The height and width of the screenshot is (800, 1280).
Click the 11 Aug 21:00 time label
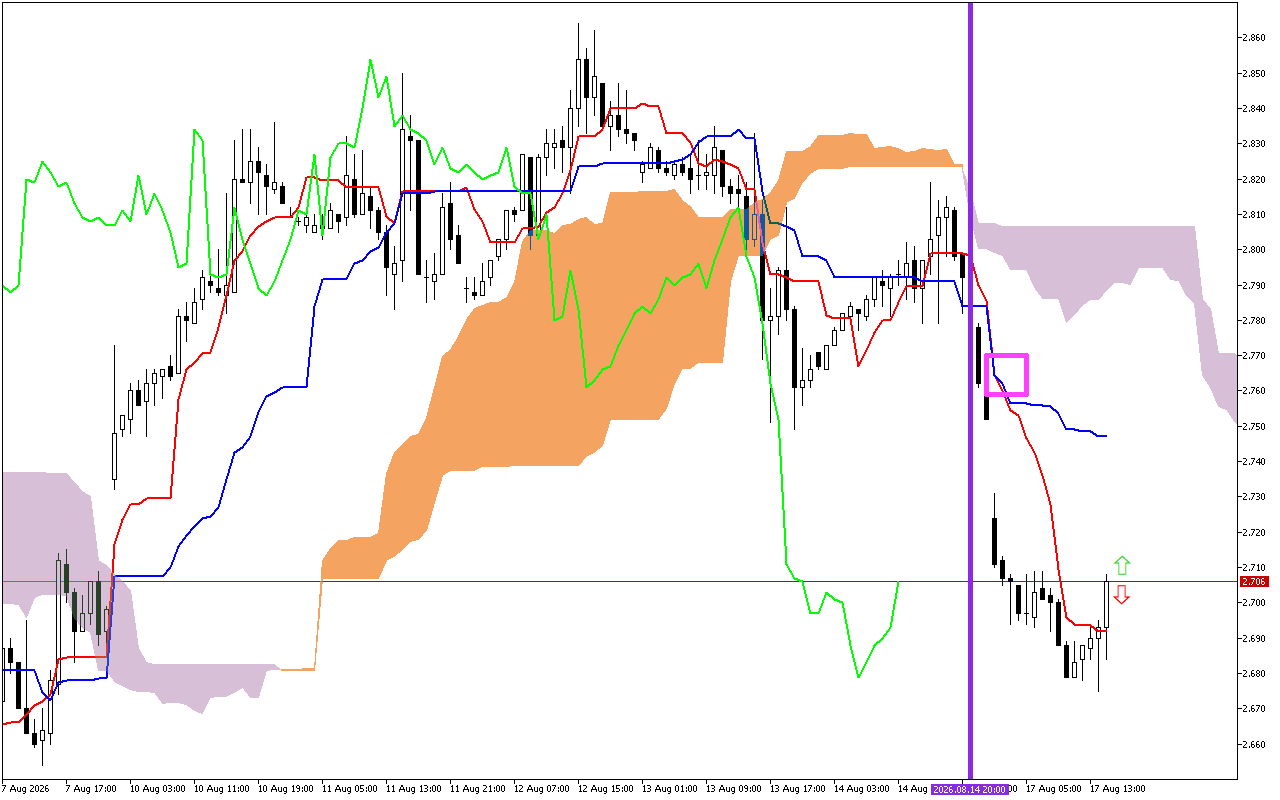pyautogui.click(x=478, y=789)
